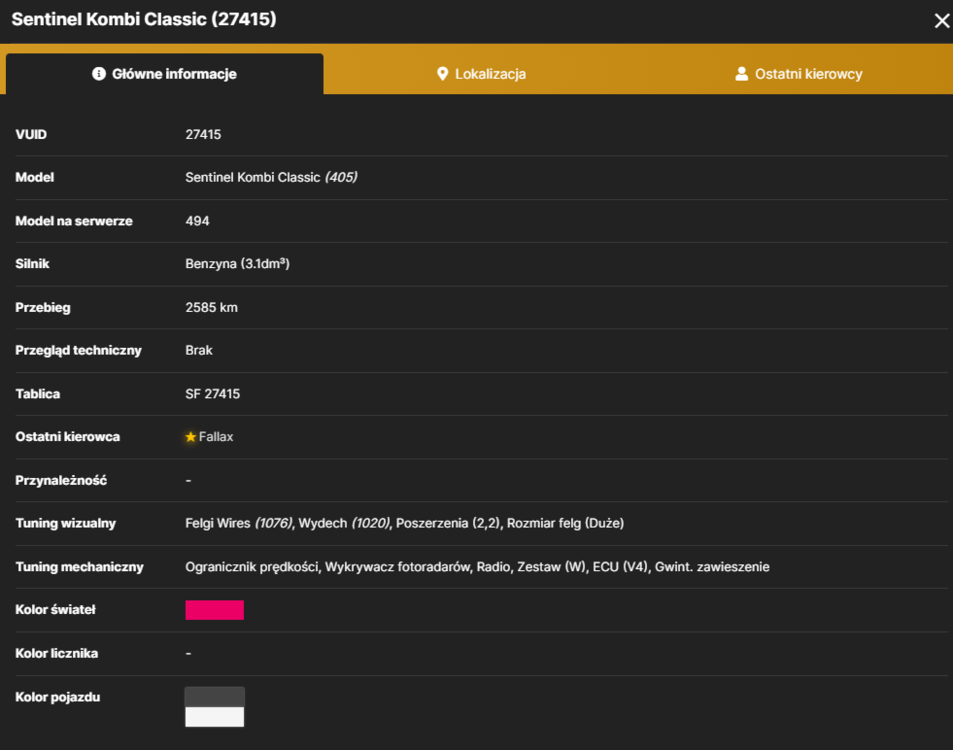Click the Kolor licznika label
Image resolution: width=953 pixels, height=750 pixels.
[57, 653]
